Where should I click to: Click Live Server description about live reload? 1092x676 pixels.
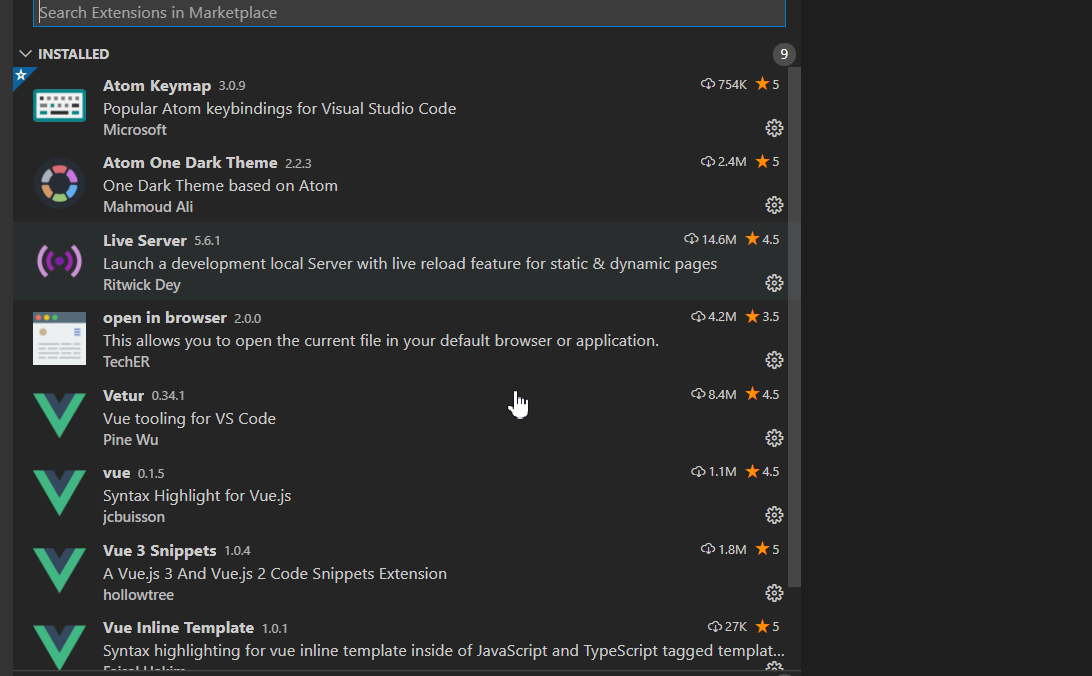pyautogui.click(x=410, y=264)
